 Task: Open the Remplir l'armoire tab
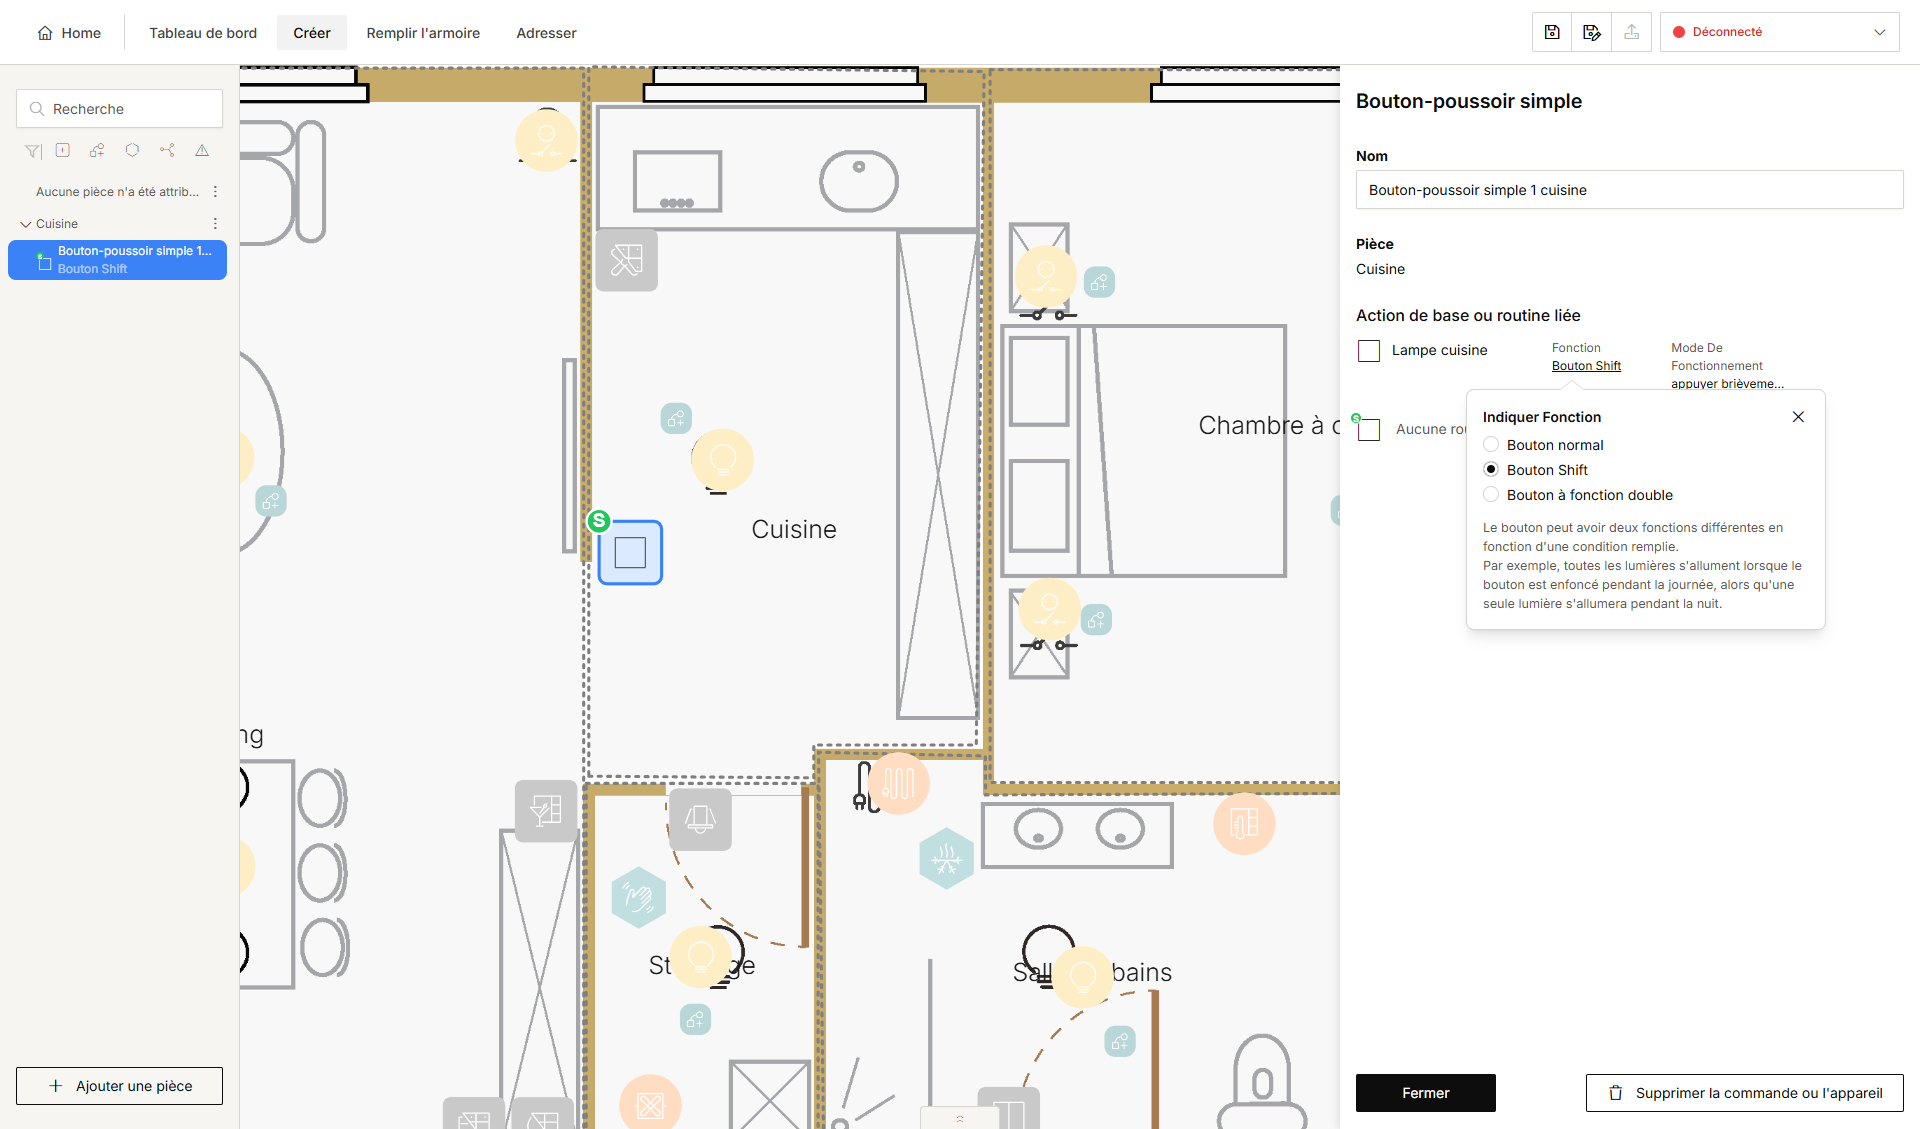point(423,33)
